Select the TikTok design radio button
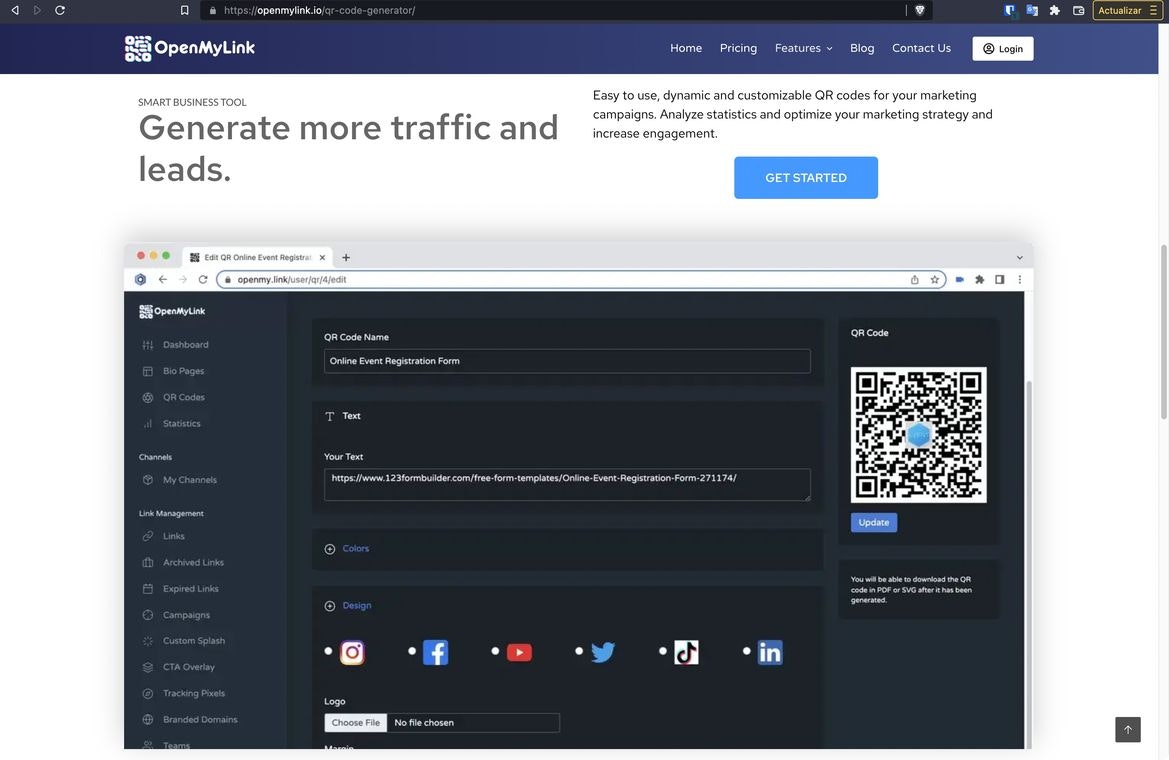 [x=663, y=651]
